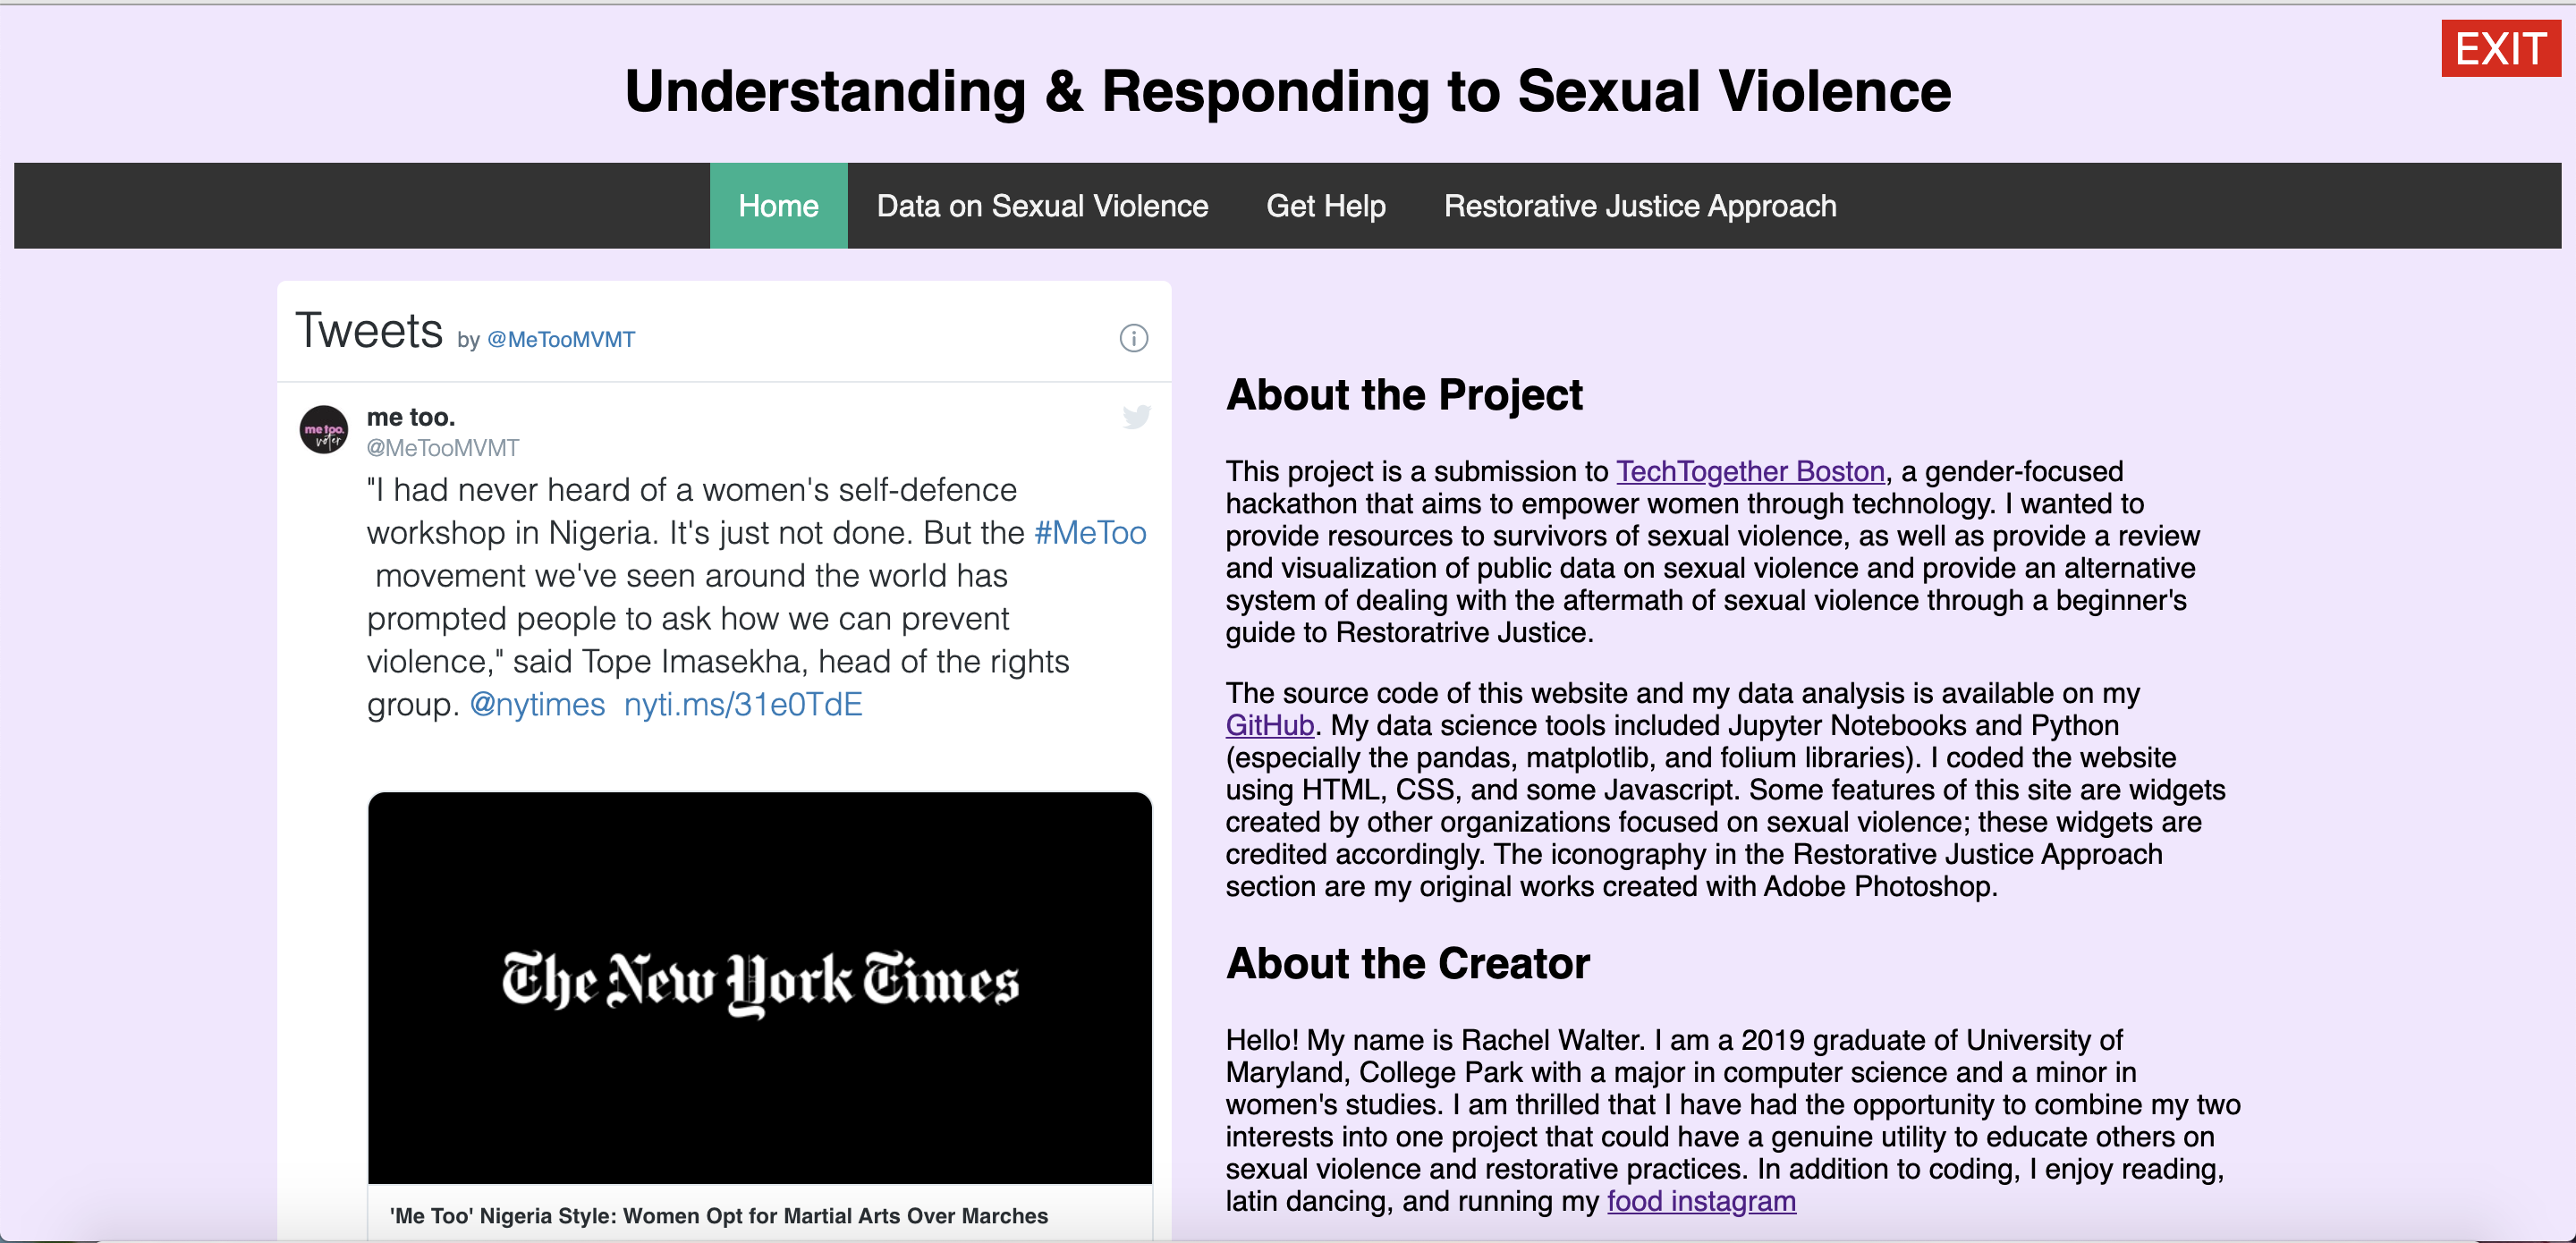Click the #MeToo hashtag in tweet
This screenshot has height=1243, width=2576.
[1090, 533]
